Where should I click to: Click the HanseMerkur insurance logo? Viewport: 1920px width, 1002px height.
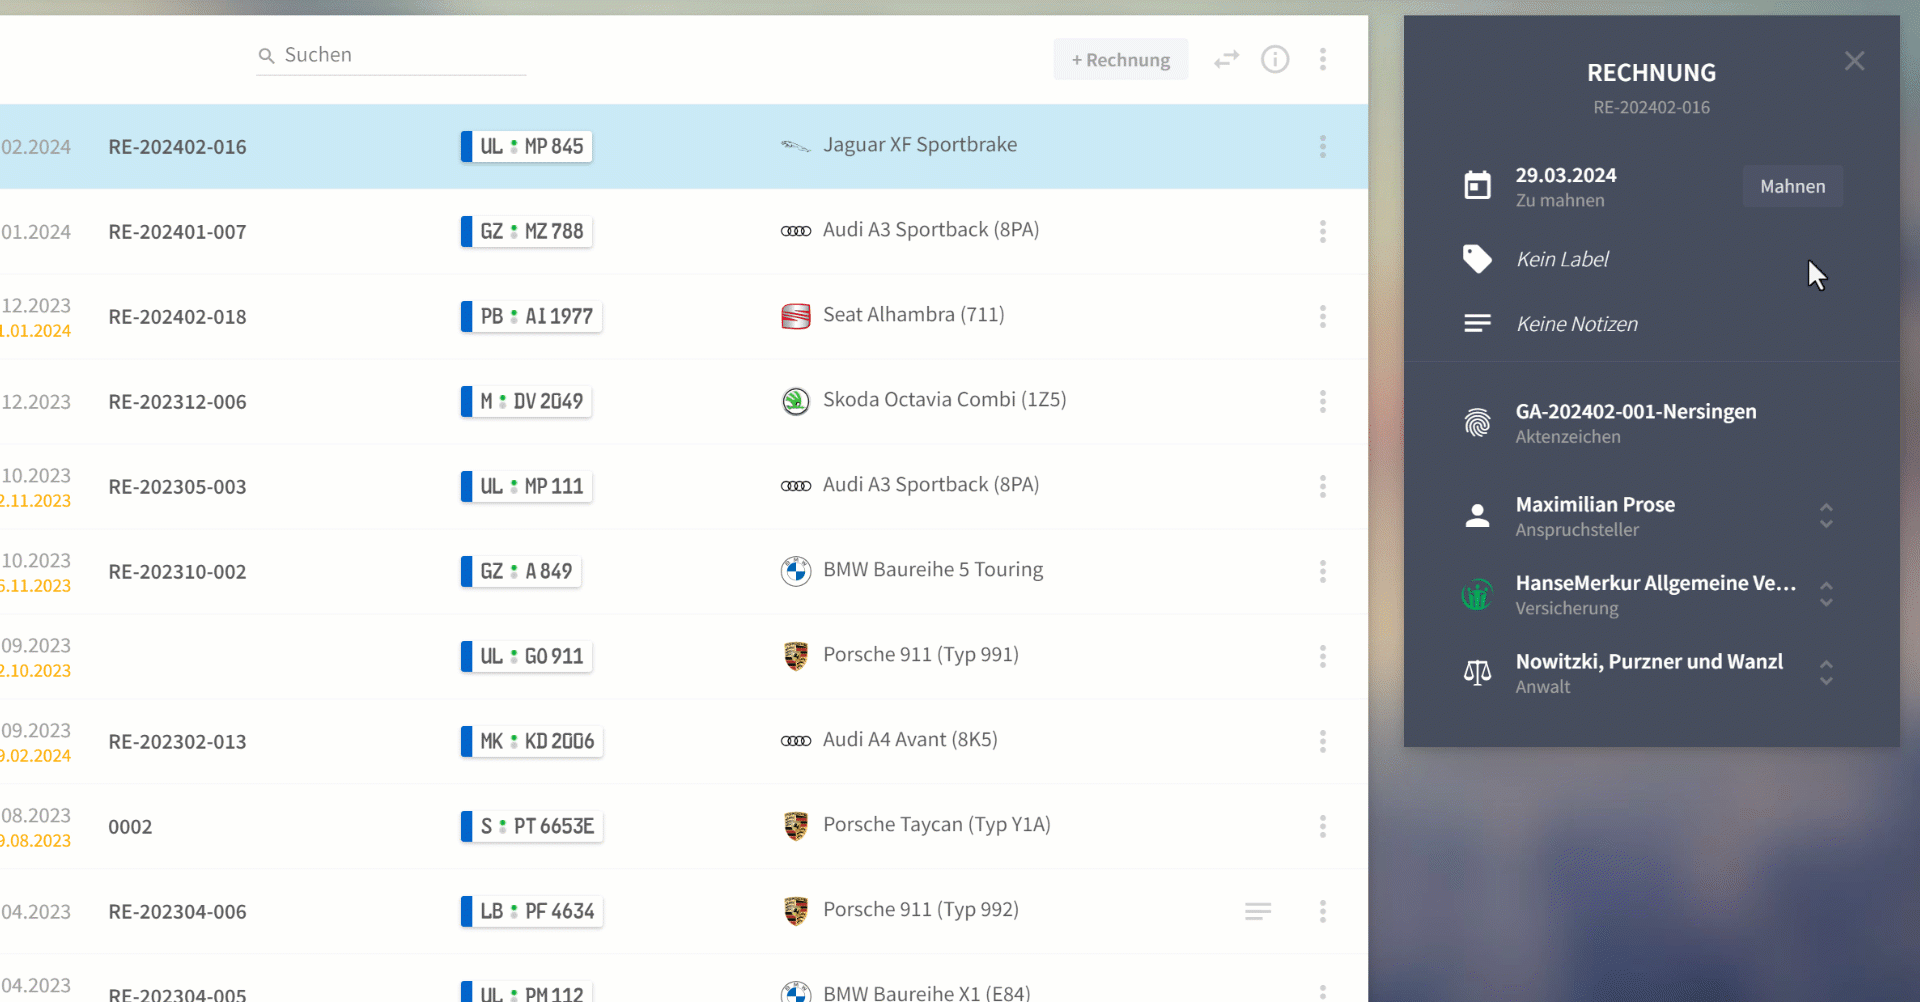(1477, 595)
